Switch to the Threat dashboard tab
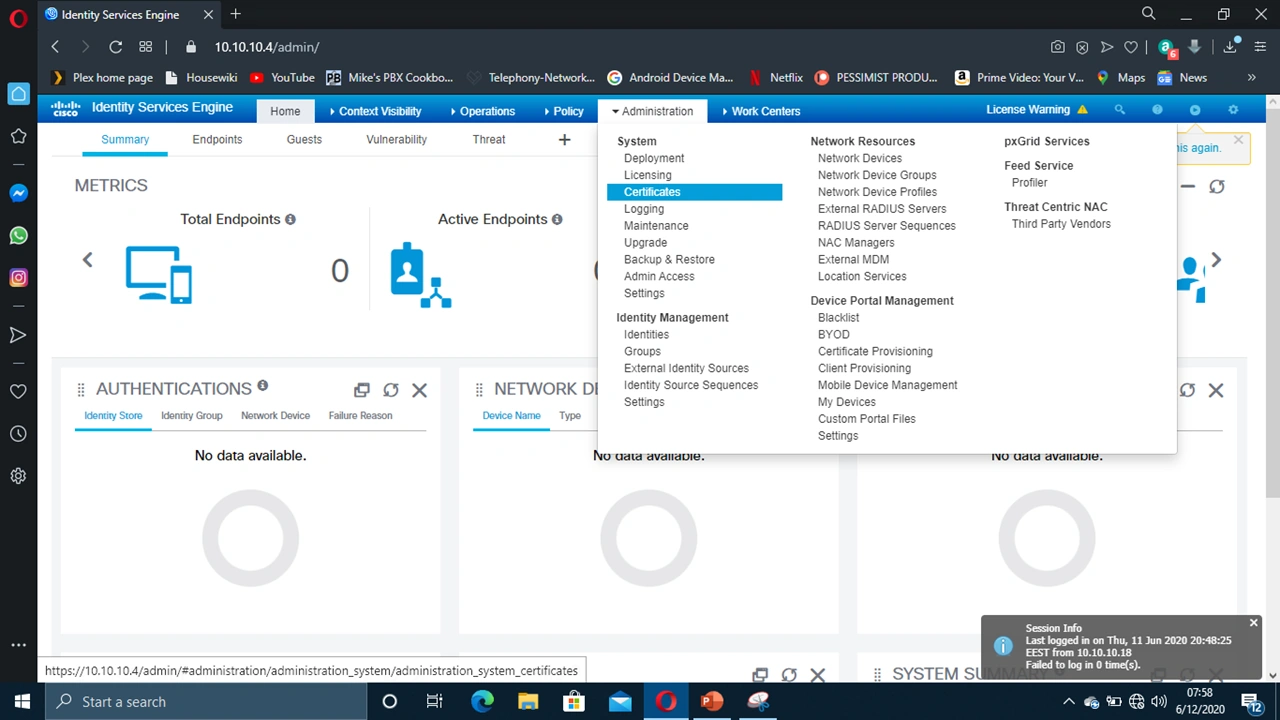The height and width of the screenshot is (720, 1280). (489, 140)
